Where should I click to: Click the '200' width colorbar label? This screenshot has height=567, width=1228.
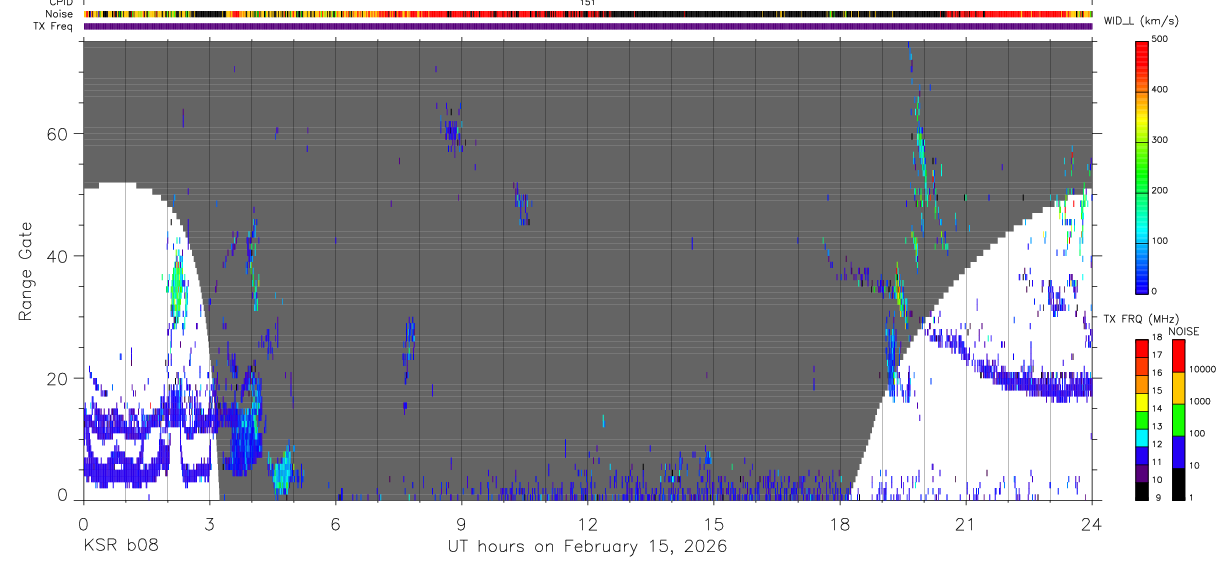(x=1160, y=190)
